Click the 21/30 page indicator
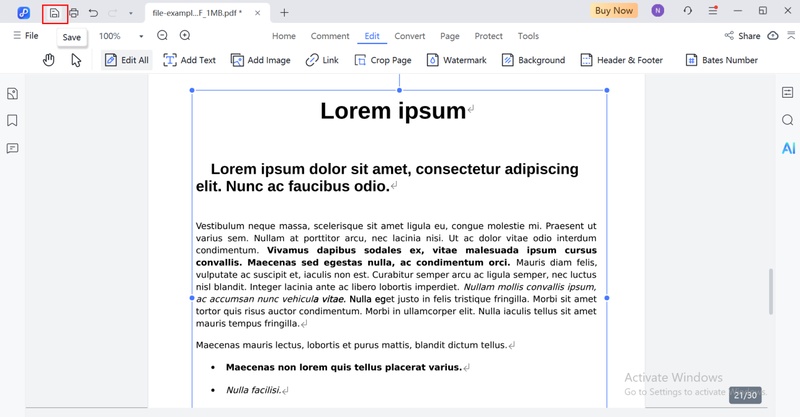The width and height of the screenshot is (800, 417). (x=745, y=395)
